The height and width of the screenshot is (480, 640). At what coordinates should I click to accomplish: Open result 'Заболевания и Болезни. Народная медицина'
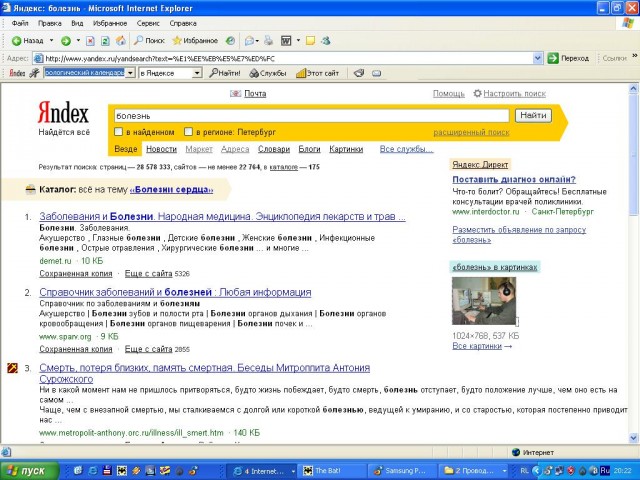(222, 216)
